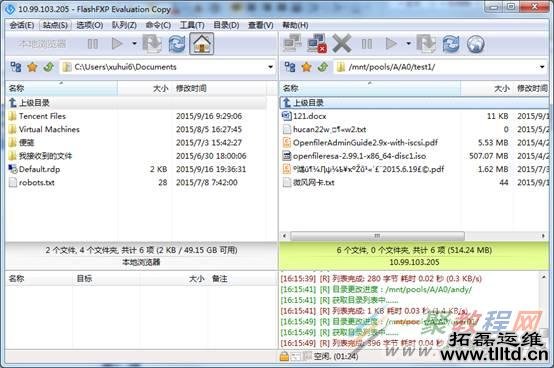Open the 查看(V) menu
Screen dimensions: 554x368
[260, 25]
